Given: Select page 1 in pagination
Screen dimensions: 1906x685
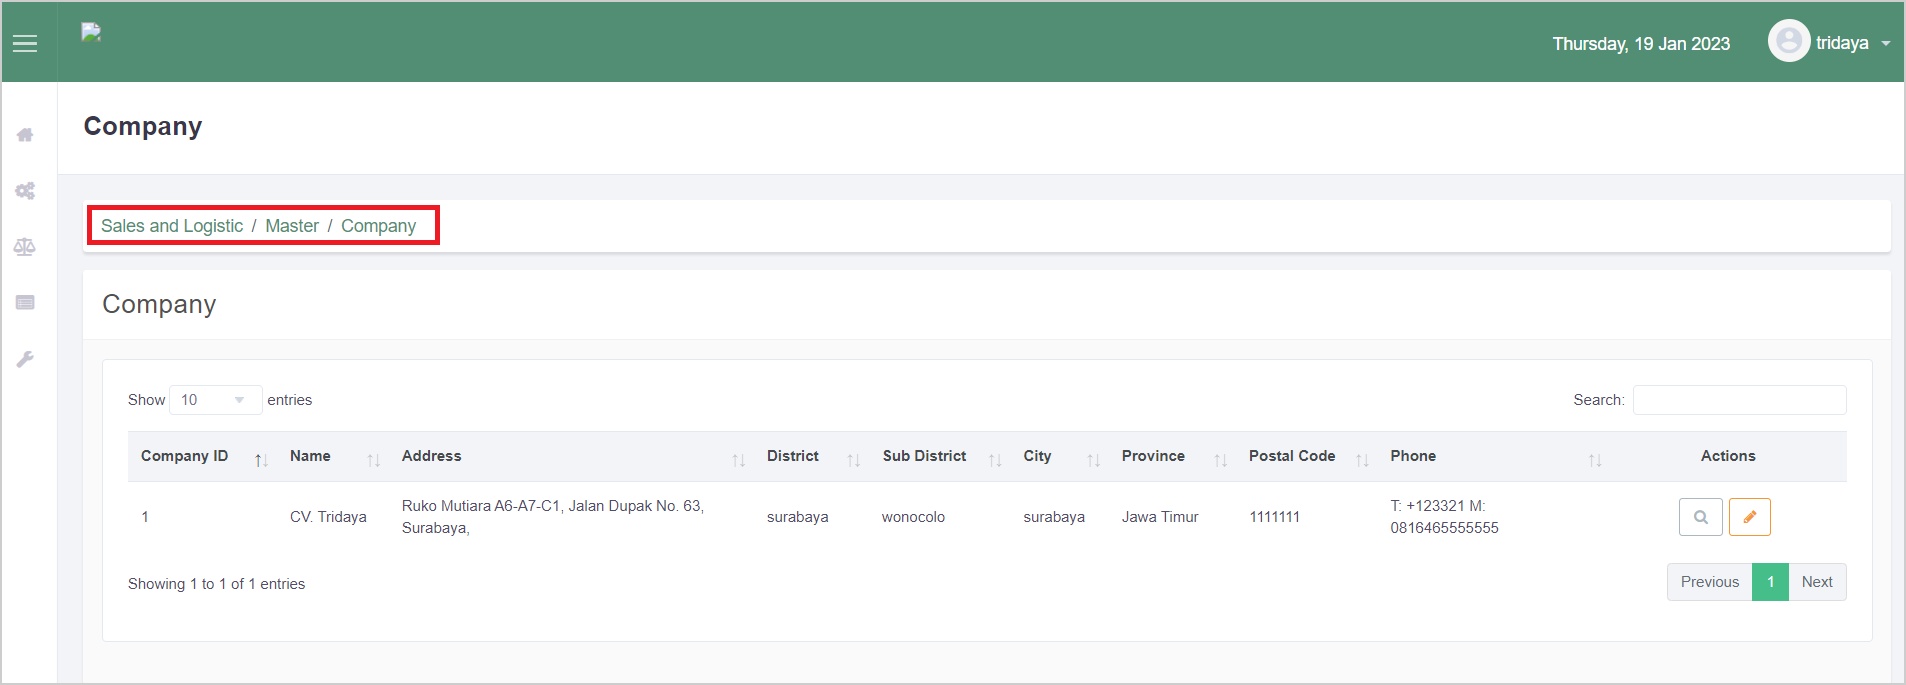Looking at the screenshot, I should 1770,582.
